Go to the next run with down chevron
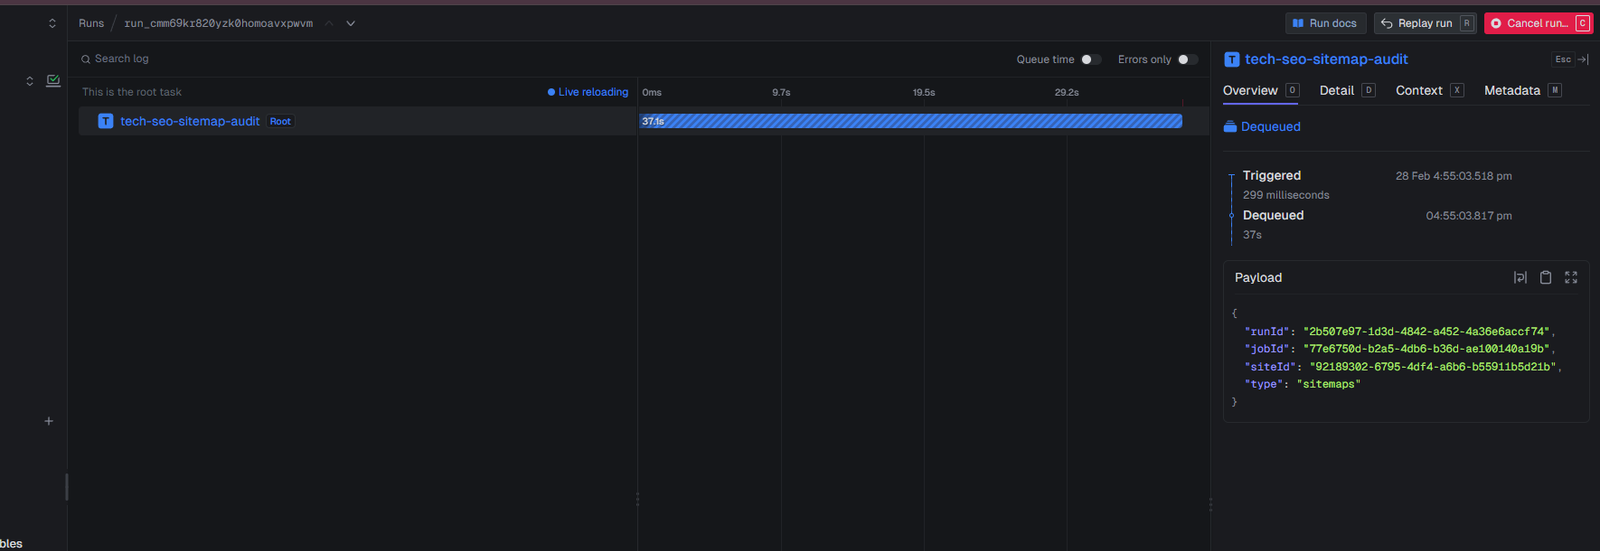The height and width of the screenshot is (551, 1600). coord(351,23)
